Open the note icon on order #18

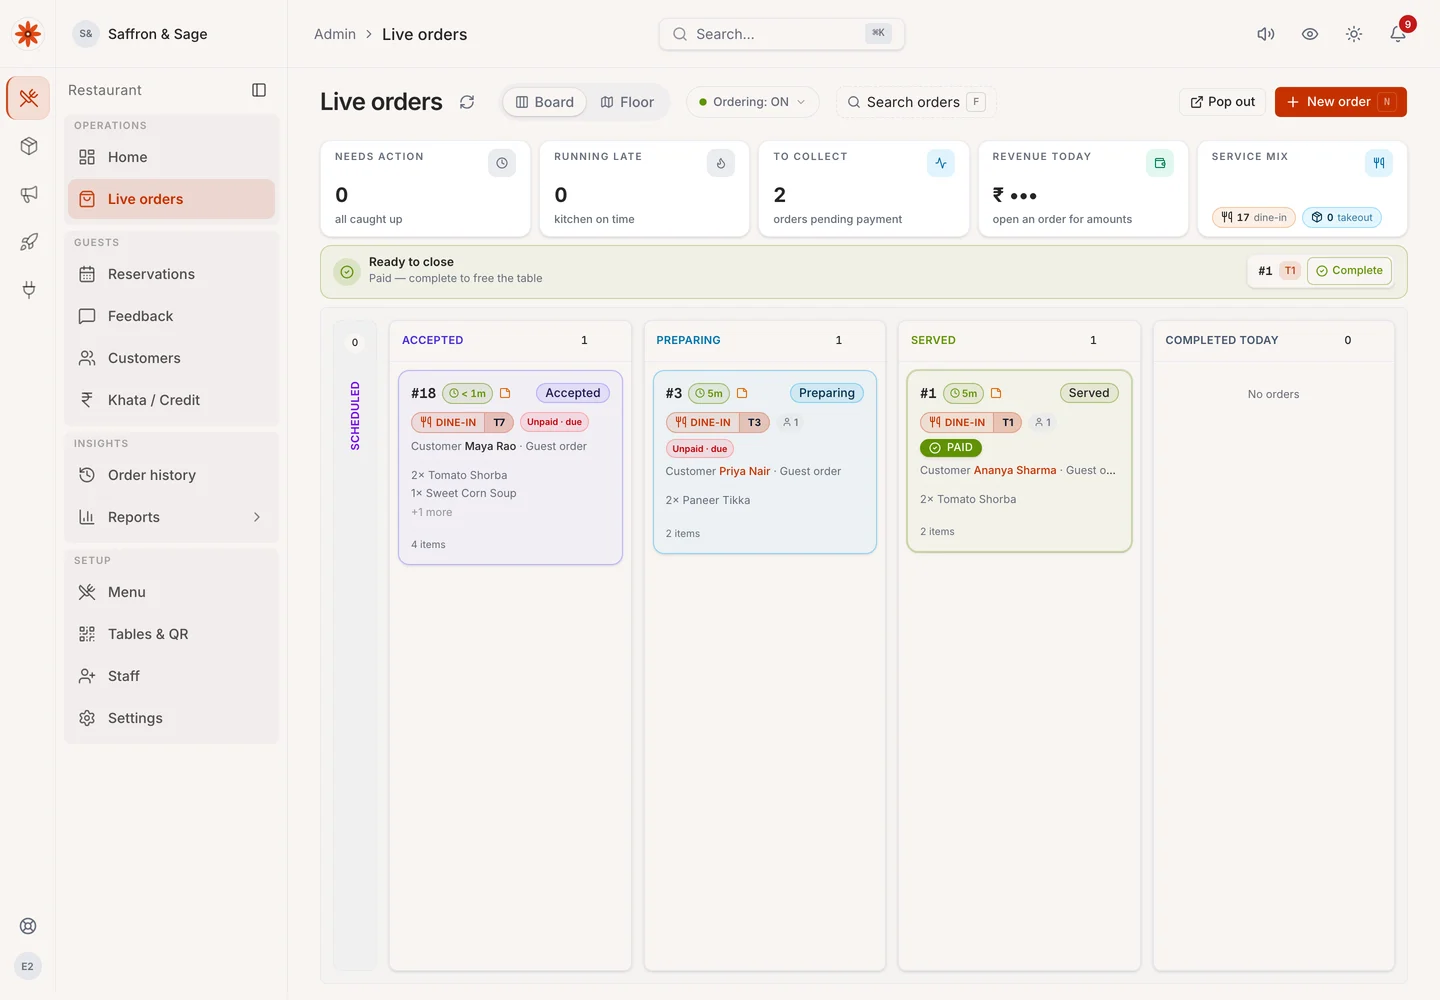point(505,393)
